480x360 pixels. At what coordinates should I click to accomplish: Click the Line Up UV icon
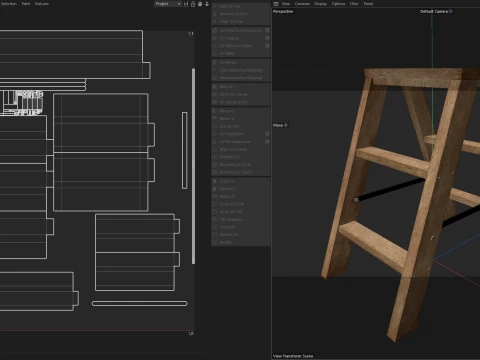215,126
